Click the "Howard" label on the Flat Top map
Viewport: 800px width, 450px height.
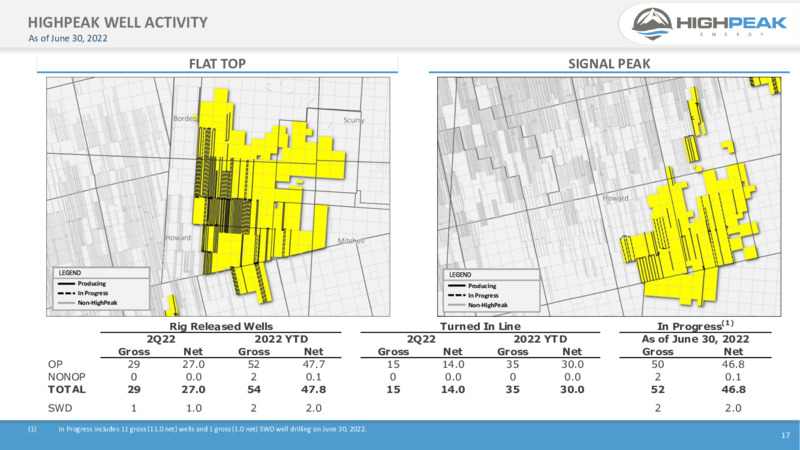point(178,237)
